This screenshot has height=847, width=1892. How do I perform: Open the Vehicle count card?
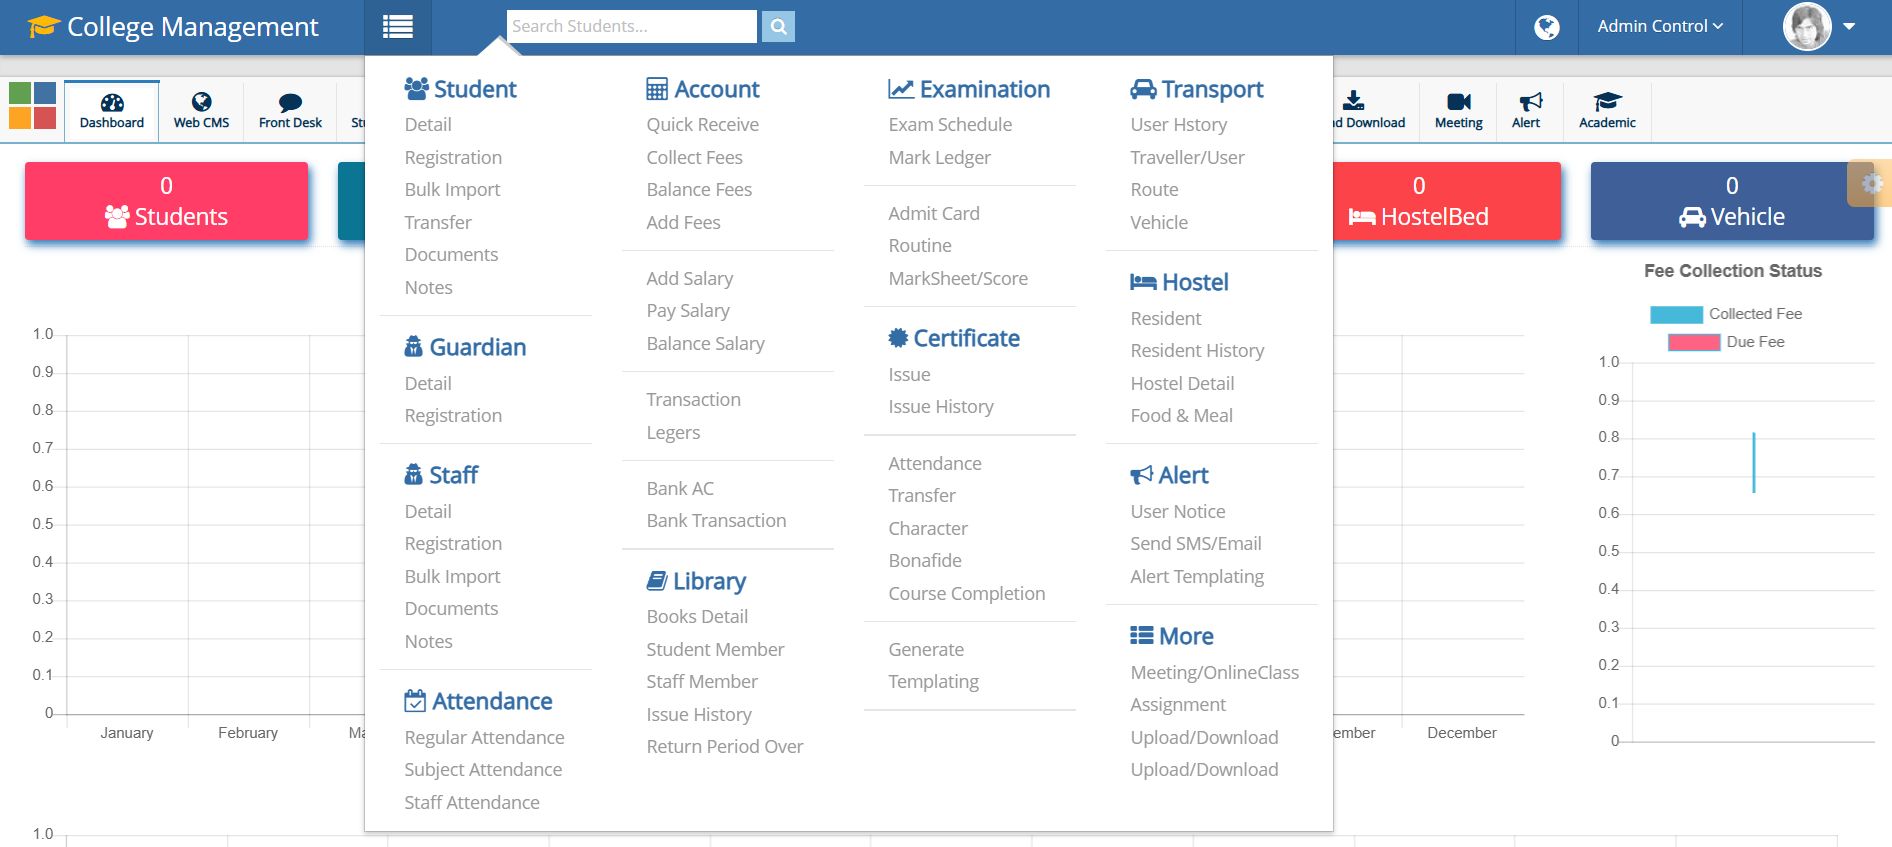click(x=1732, y=201)
